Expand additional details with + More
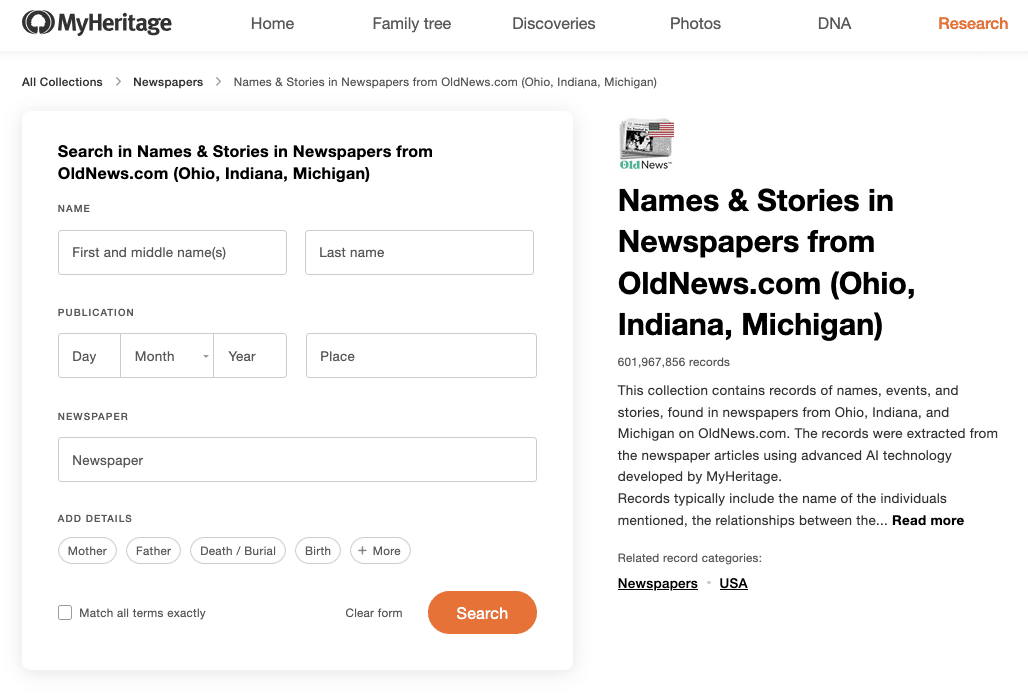1028x693 pixels. [380, 550]
